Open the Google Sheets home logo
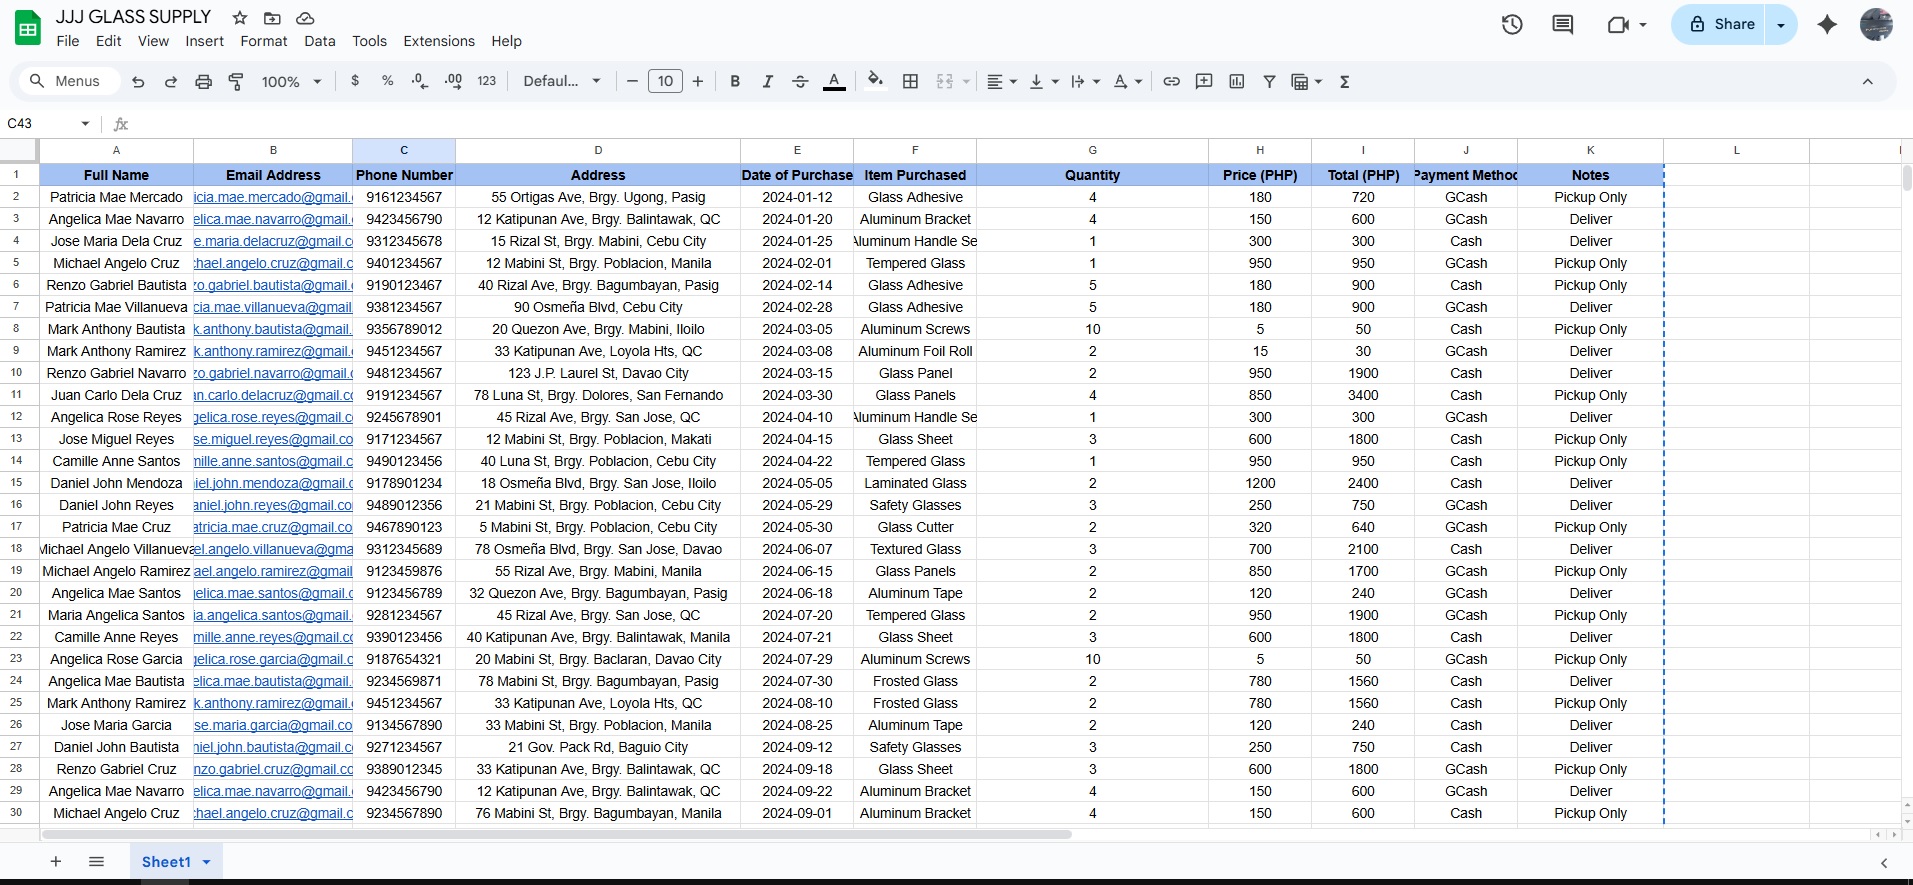Viewport: 1913px width, 885px height. point(28,28)
